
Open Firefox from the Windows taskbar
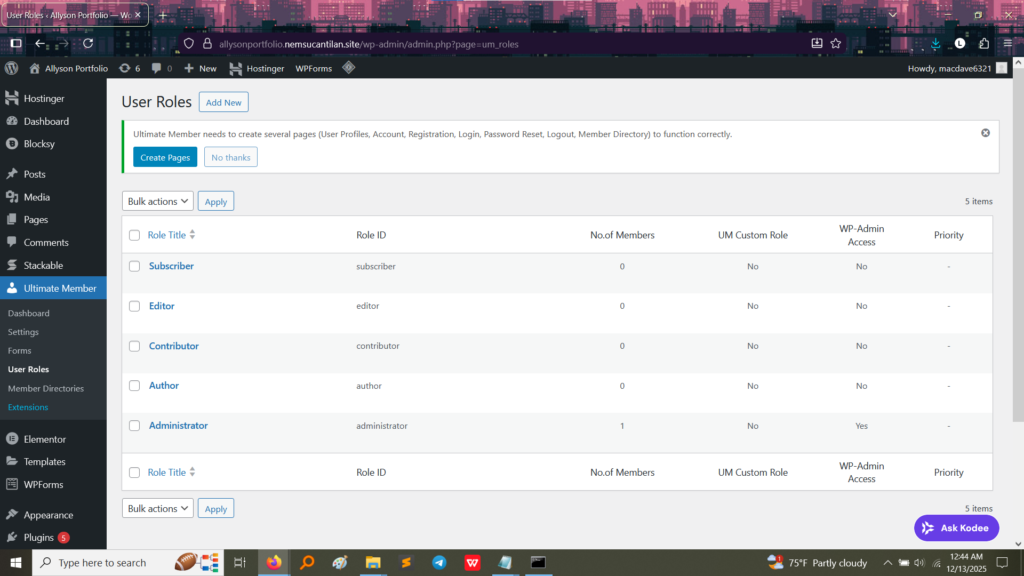(274, 563)
